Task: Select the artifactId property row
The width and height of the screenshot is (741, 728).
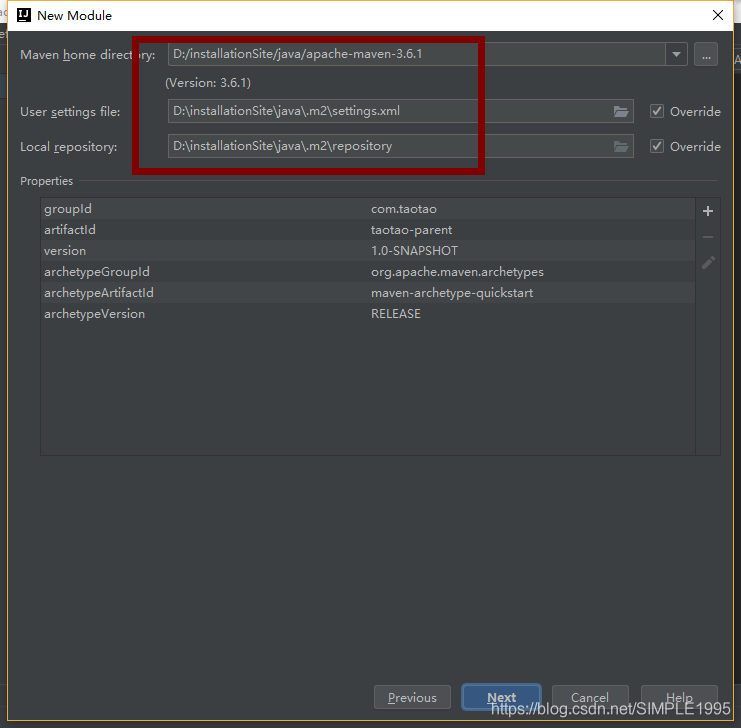Action: tap(368, 230)
